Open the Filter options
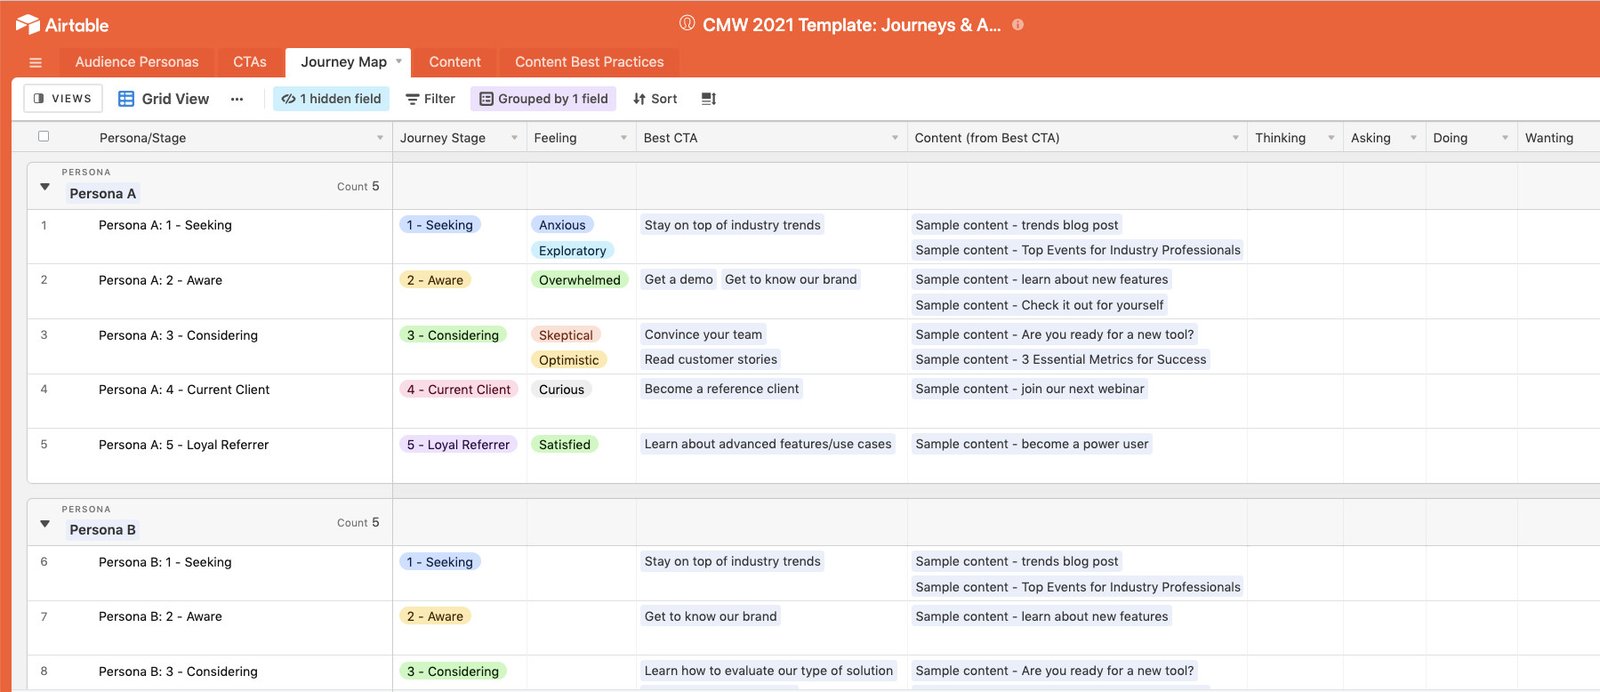Screen dimensions: 1600x692 (x=430, y=99)
